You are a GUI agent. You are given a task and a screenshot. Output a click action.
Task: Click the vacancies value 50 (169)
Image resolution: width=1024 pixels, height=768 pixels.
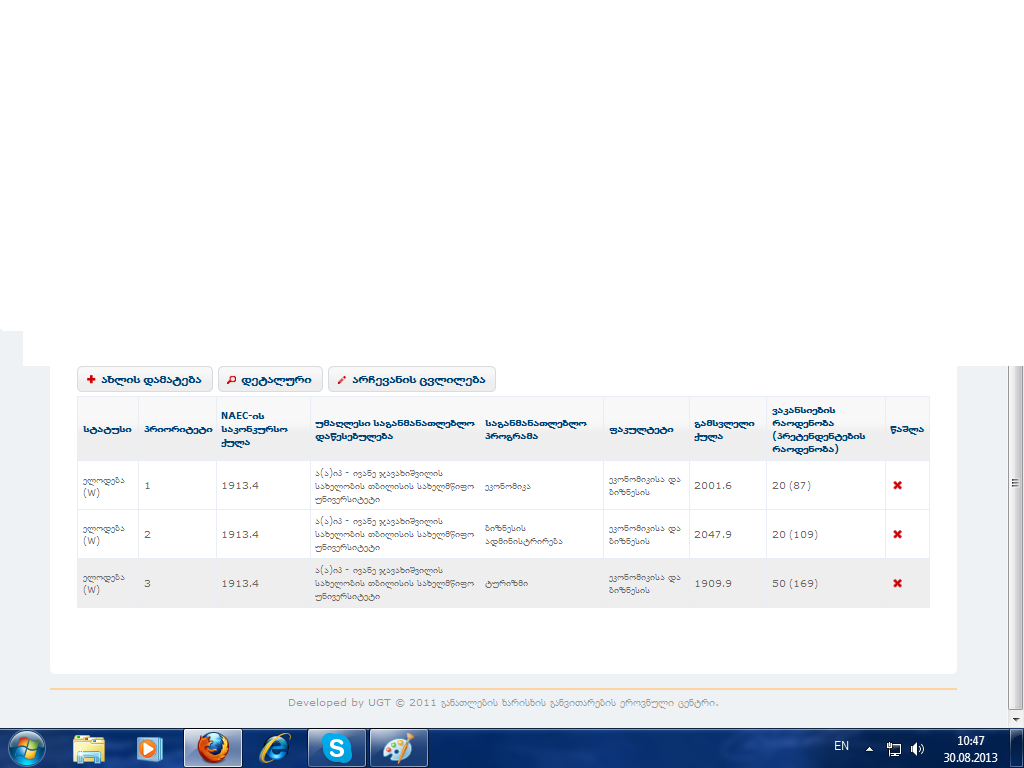pyautogui.click(x=795, y=583)
